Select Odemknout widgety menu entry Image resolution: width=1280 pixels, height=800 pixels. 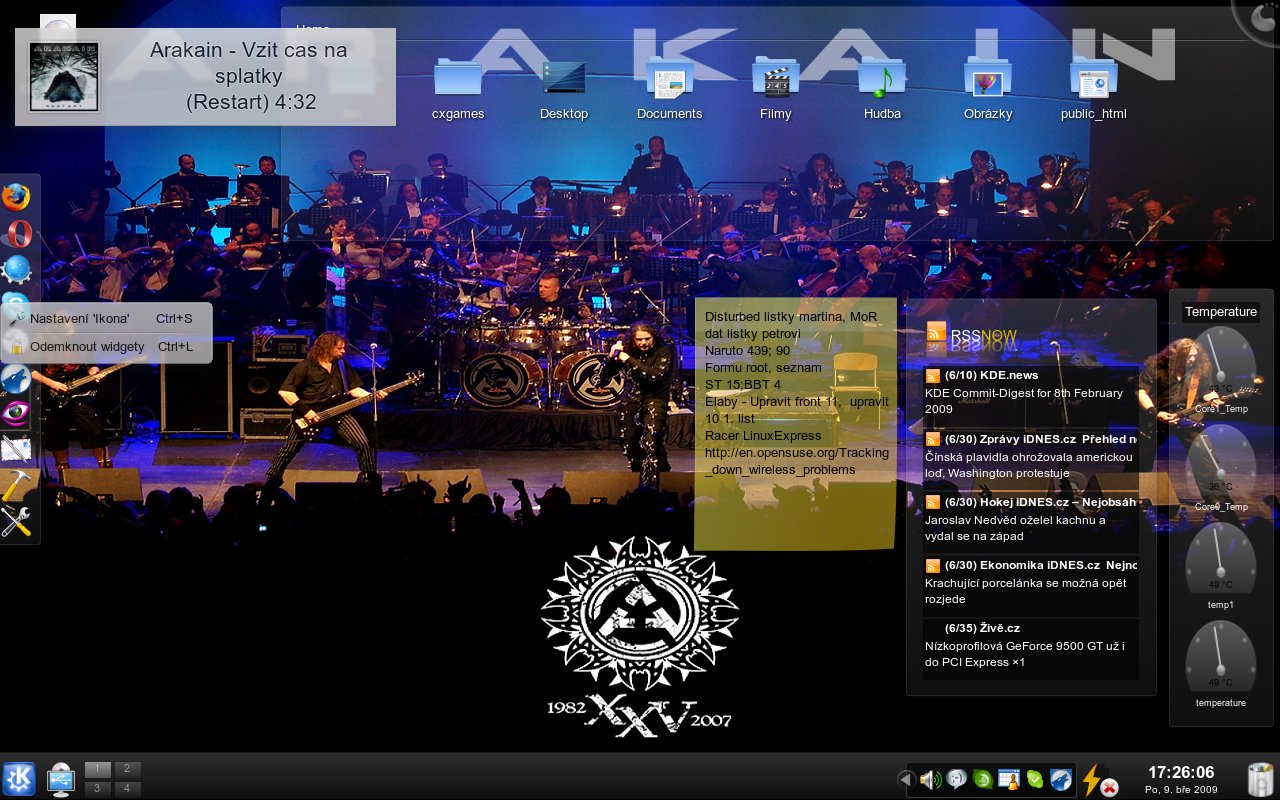point(106,346)
